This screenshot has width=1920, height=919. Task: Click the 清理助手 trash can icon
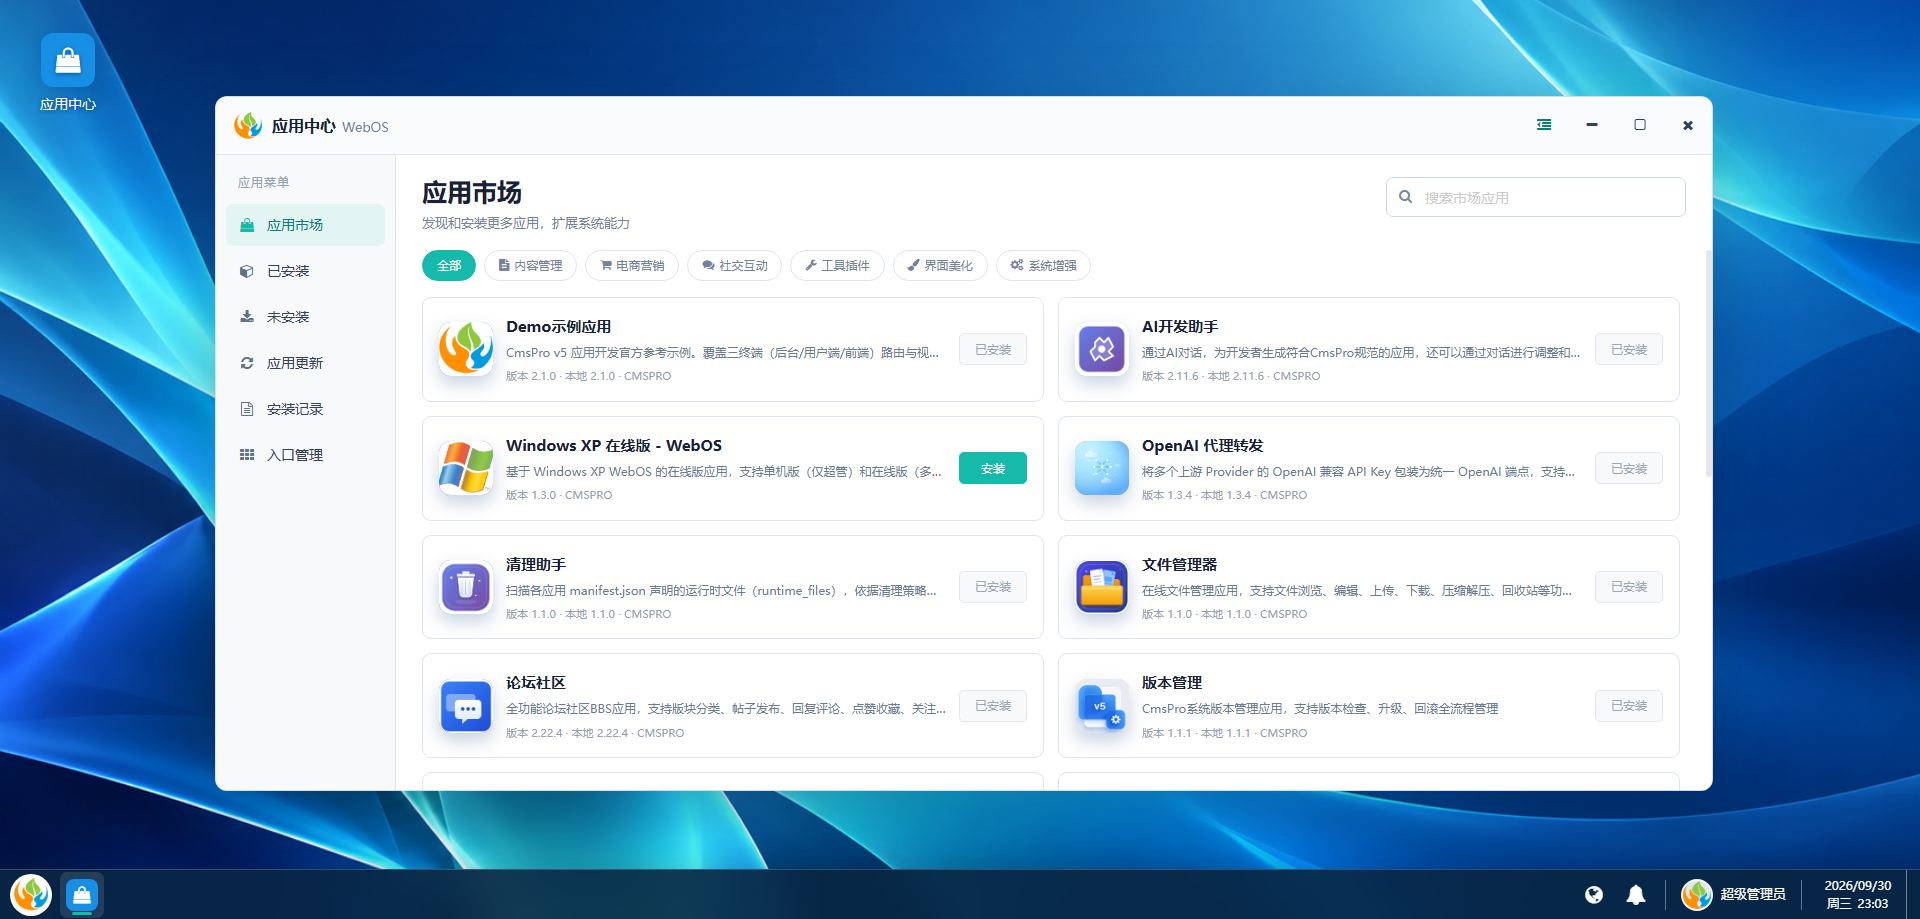coord(466,587)
